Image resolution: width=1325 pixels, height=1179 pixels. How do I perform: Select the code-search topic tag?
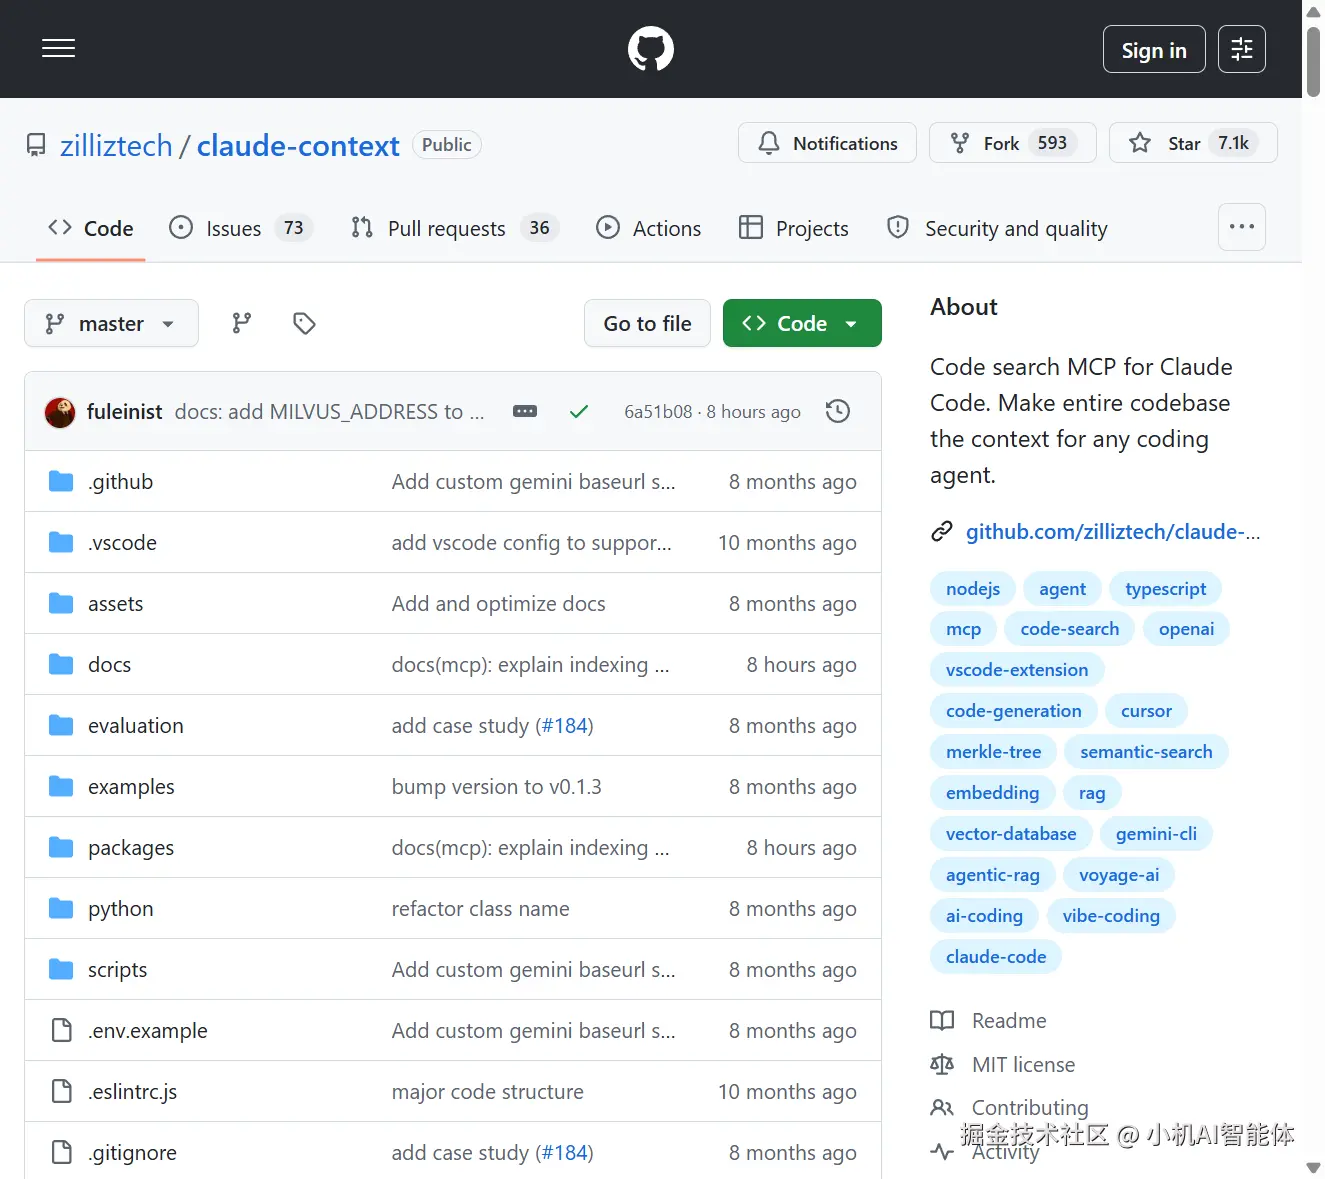(x=1070, y=628)
